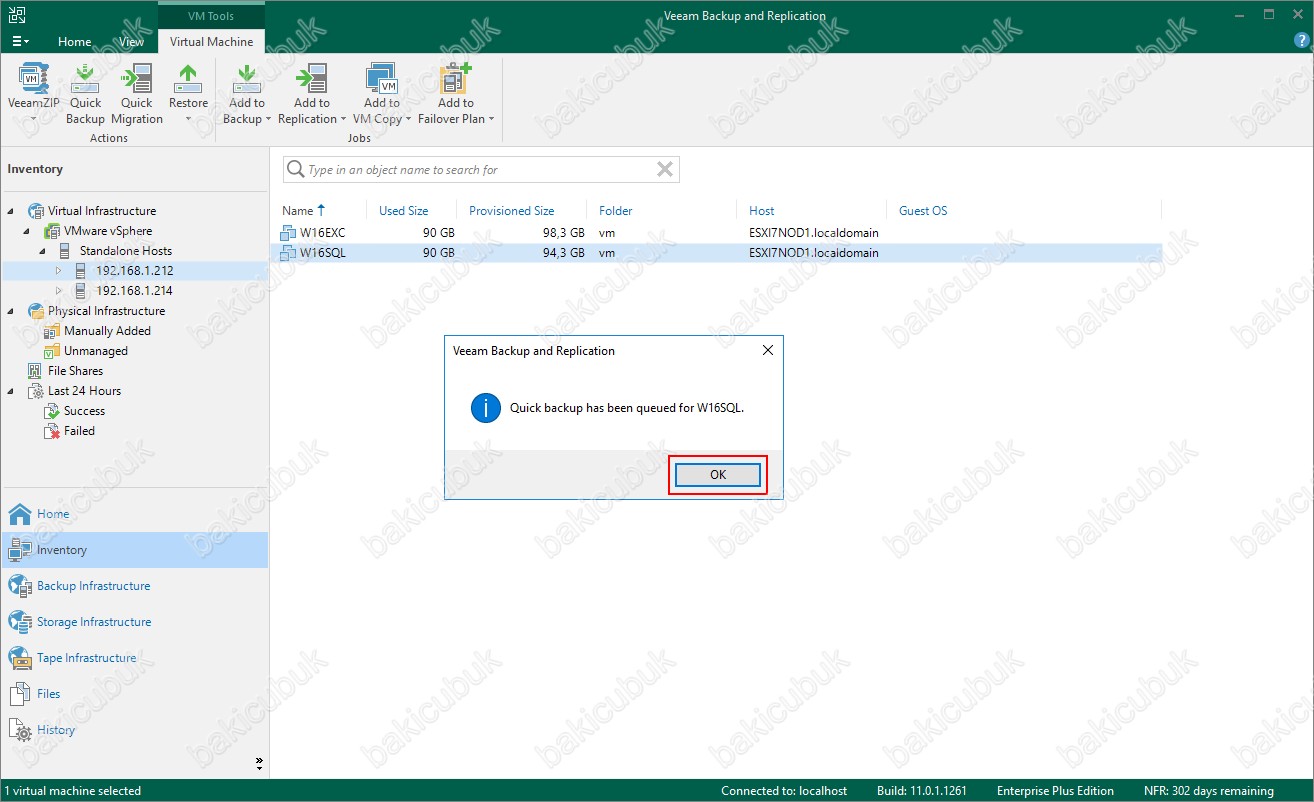Expand the 192.168.1.214 host node
The width and height of the screenshot is (1314, 802).
click(x=59, y=291)
